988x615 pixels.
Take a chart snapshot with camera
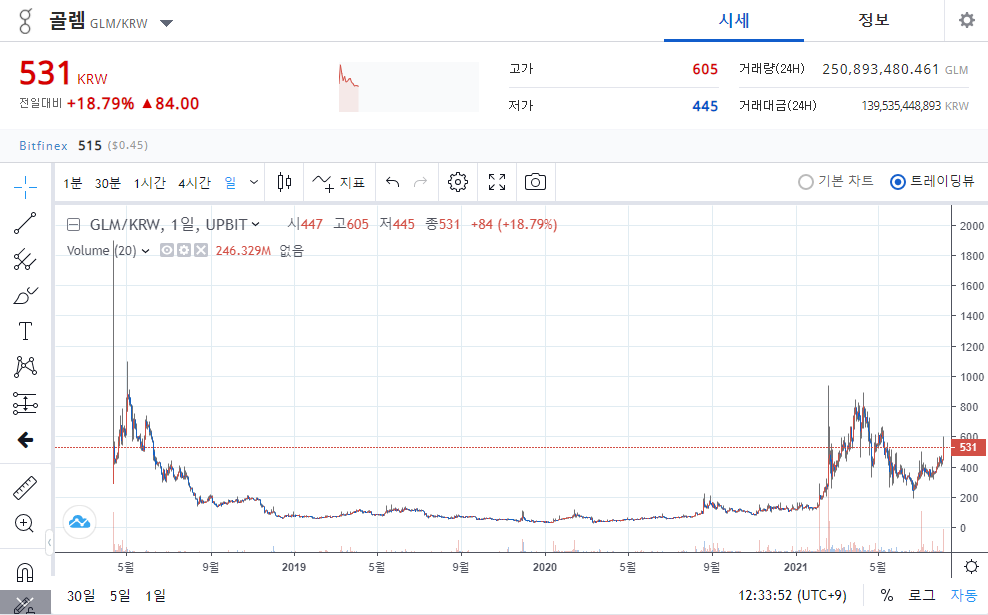(x=535, y=182)
